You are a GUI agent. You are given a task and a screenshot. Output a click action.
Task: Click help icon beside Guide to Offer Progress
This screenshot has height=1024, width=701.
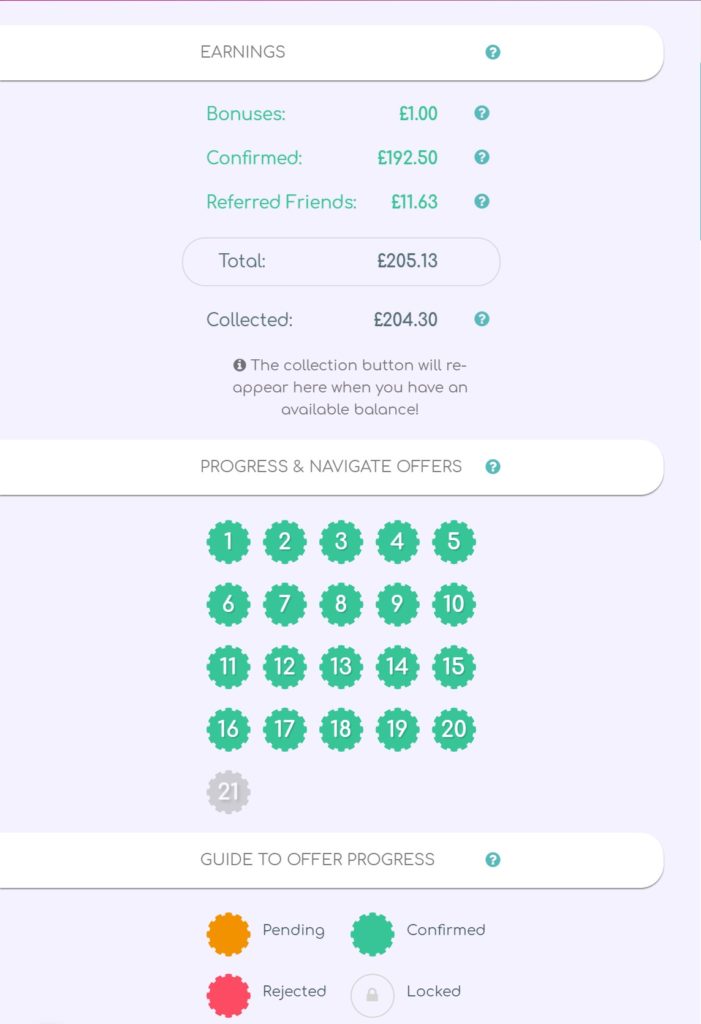click(x=493, y=859)
